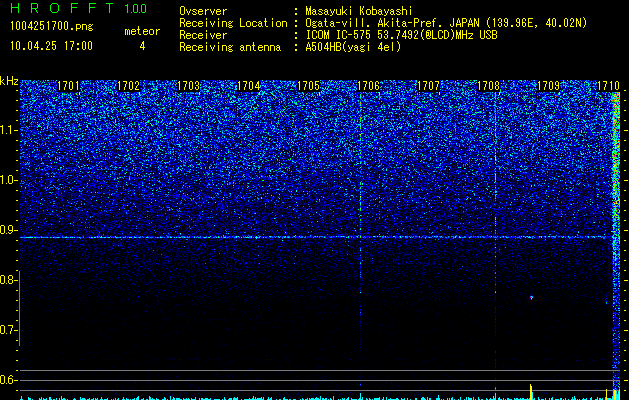Viewport: 629px width, 400px height.
Task: Click the 1707 time marker
Action: 428,86
